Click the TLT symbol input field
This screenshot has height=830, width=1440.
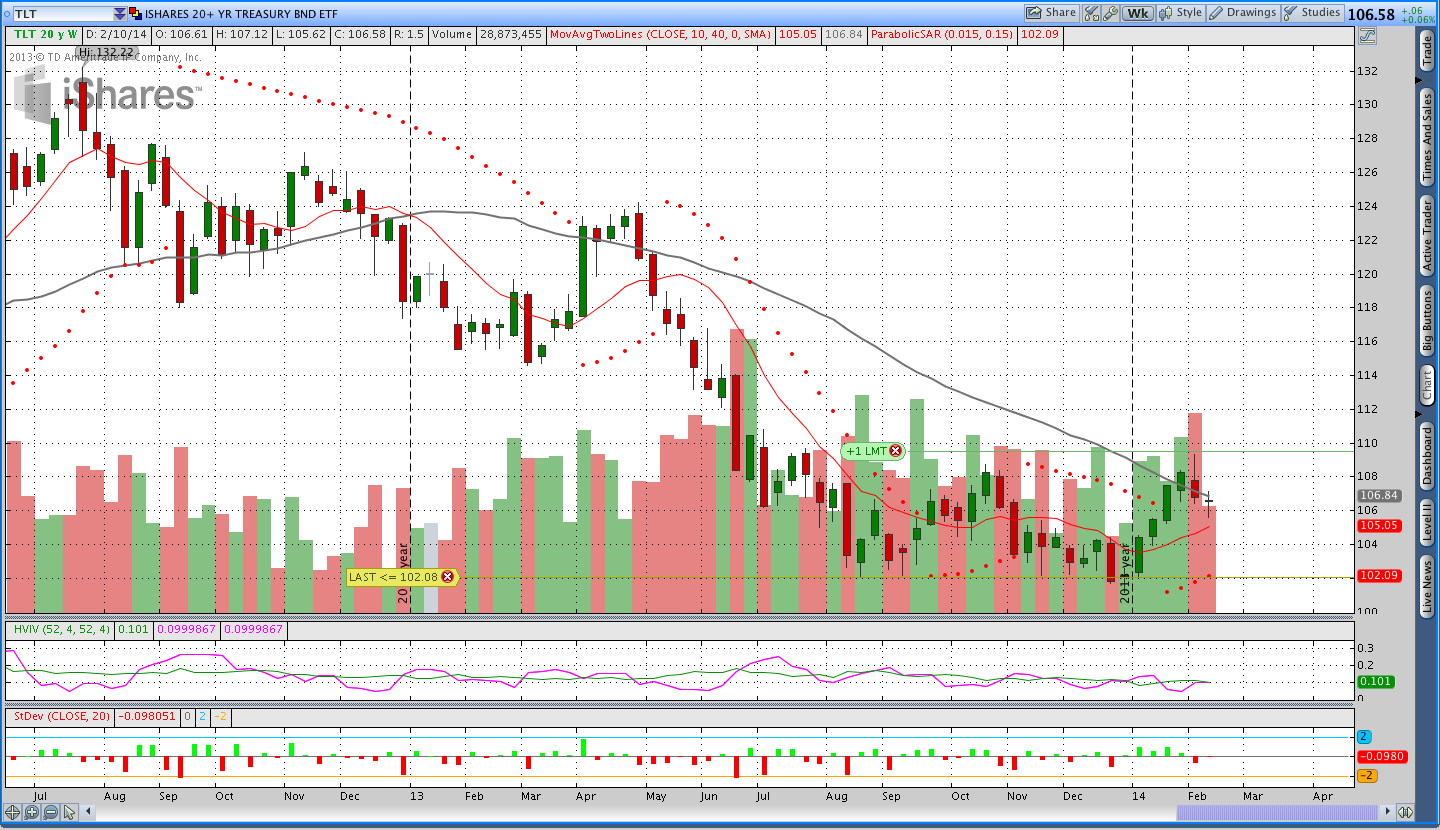pos(62,14)
